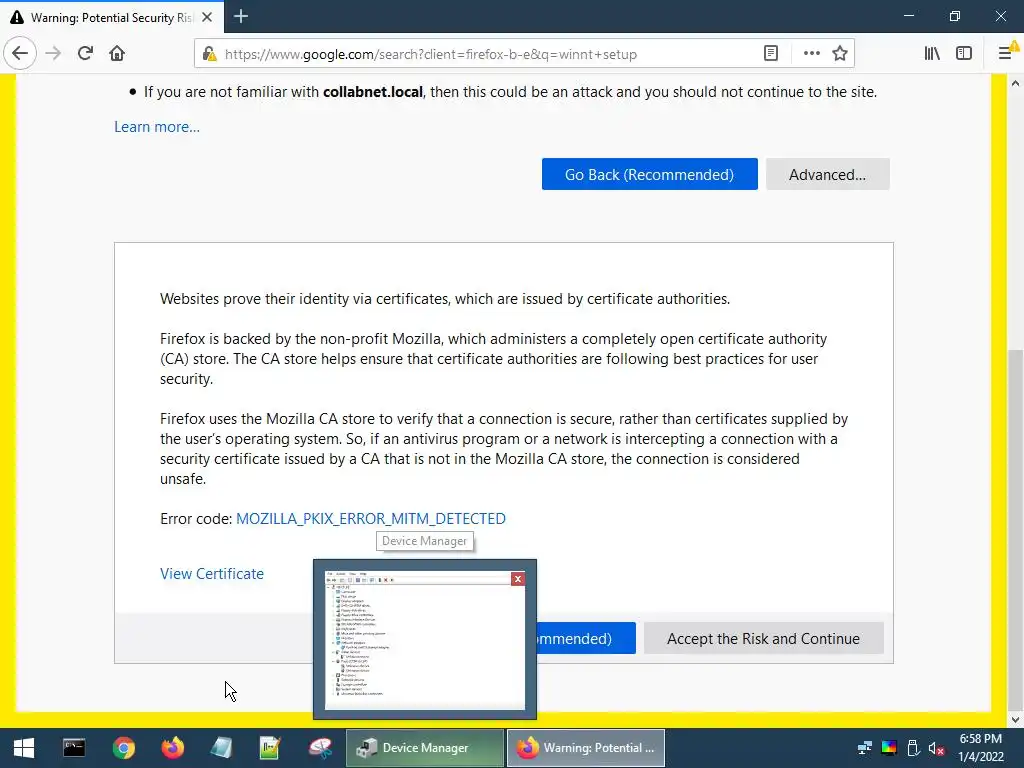Viewport: 1024px width, 768px height.
Task: Select the Device Manager window preview thumbnail
Action: click(x=424, y=640)
